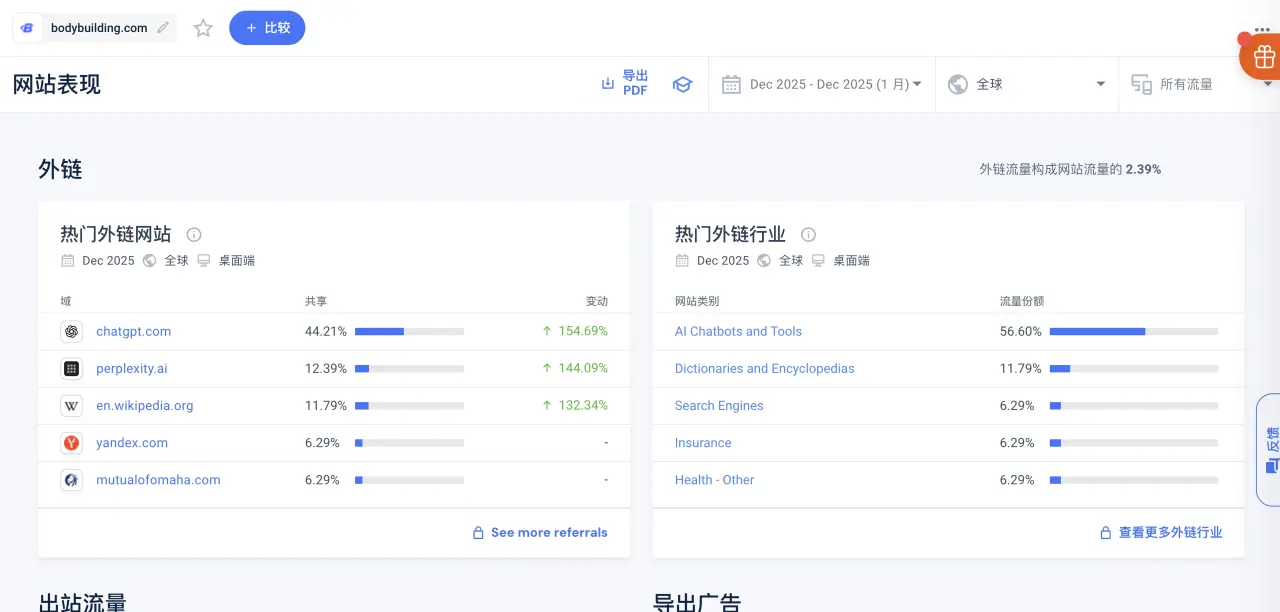Click the lock icon beside 查看更多外链行业

point(1105,533)
